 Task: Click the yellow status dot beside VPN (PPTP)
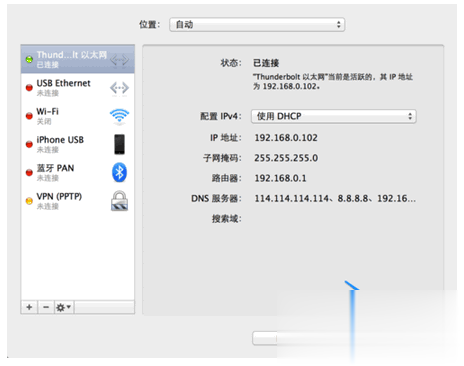click(29, 201)
